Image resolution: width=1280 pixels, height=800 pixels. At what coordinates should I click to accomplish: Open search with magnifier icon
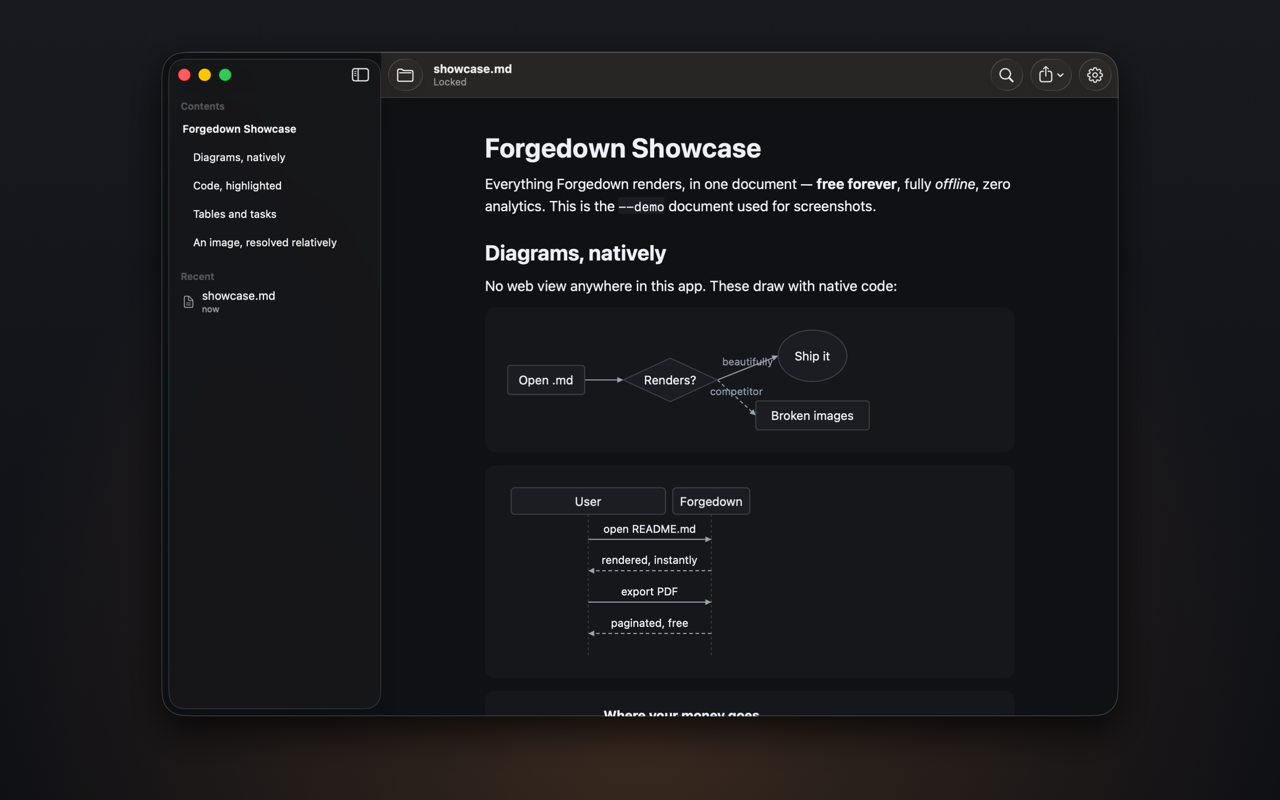pos(1006,75)
